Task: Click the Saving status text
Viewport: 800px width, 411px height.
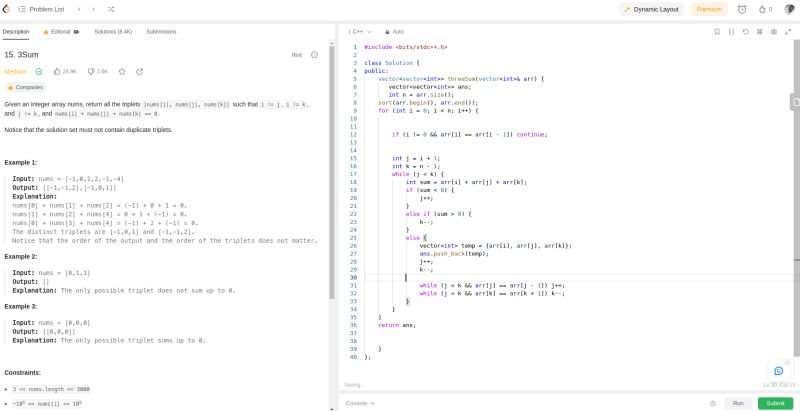Action: (354, 385)
